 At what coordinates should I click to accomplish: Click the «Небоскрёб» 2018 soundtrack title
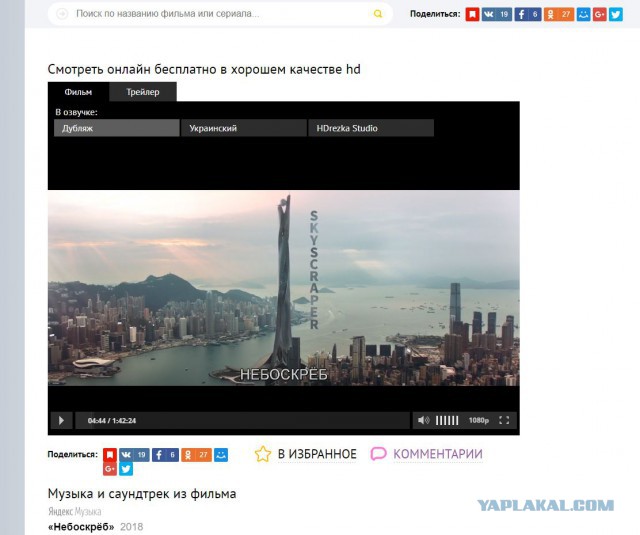click(96, 527)
